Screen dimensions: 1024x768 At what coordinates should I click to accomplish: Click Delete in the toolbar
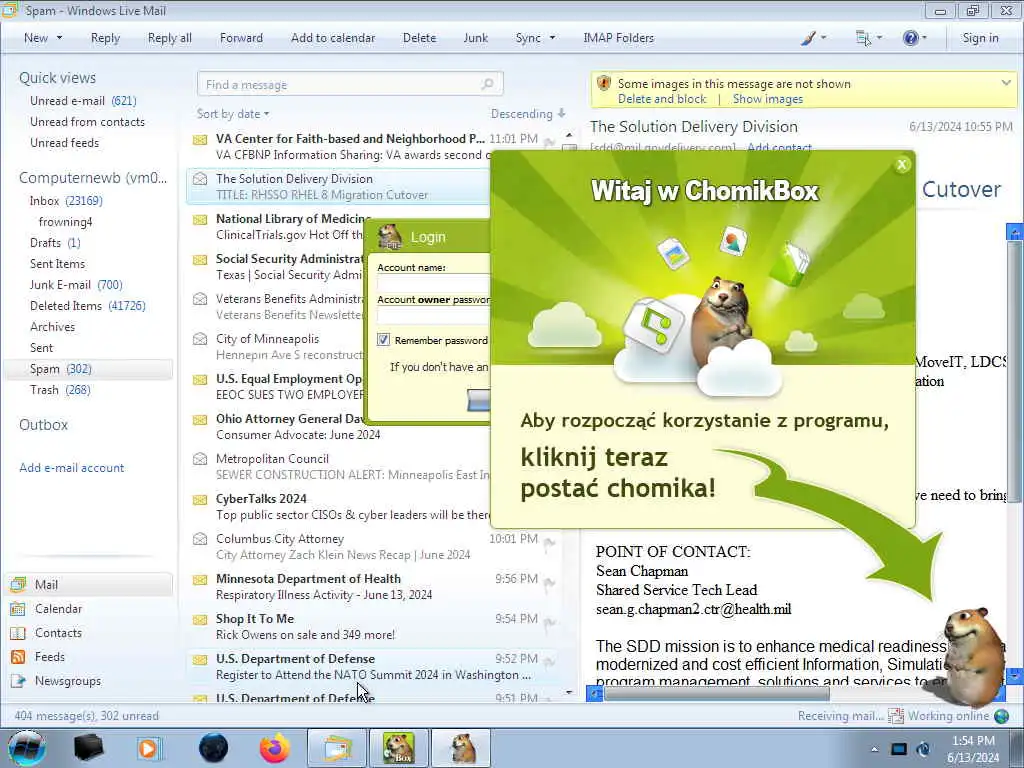[x=419, y=38]
